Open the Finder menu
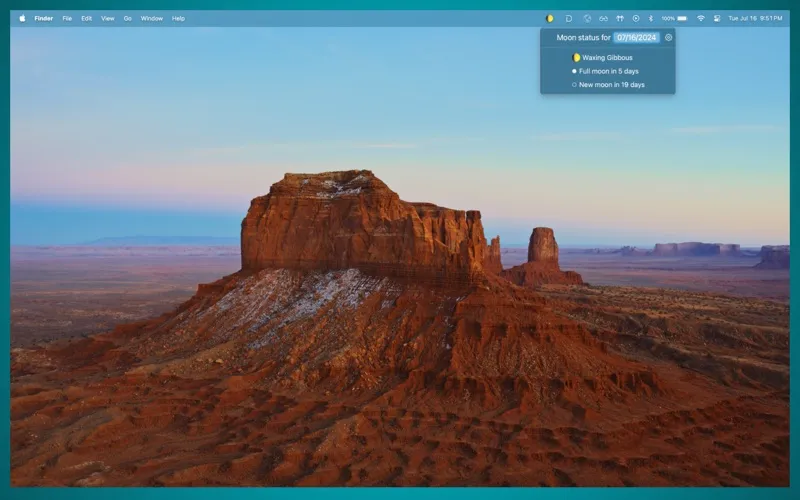 coord(43,18)
